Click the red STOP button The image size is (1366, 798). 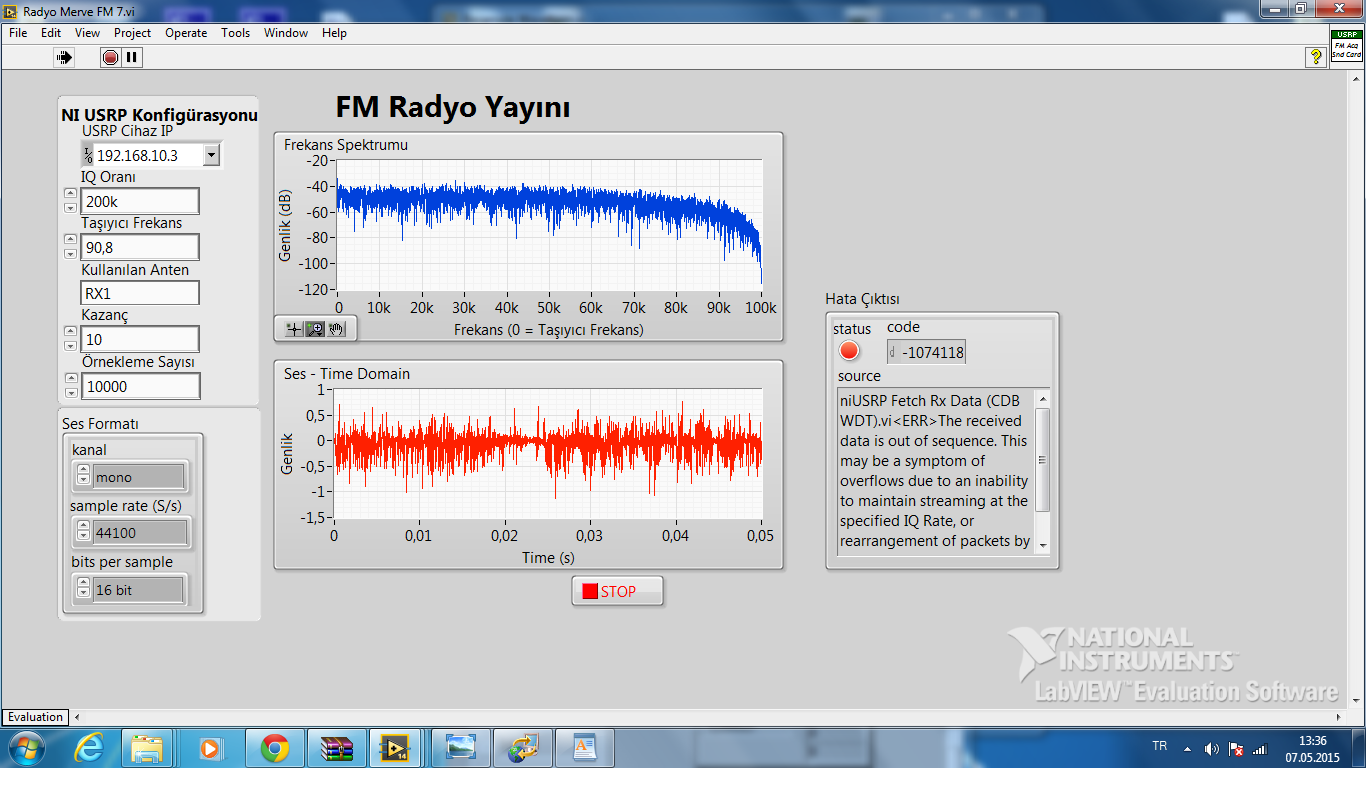pyautogui.click(x=617, y=591)
